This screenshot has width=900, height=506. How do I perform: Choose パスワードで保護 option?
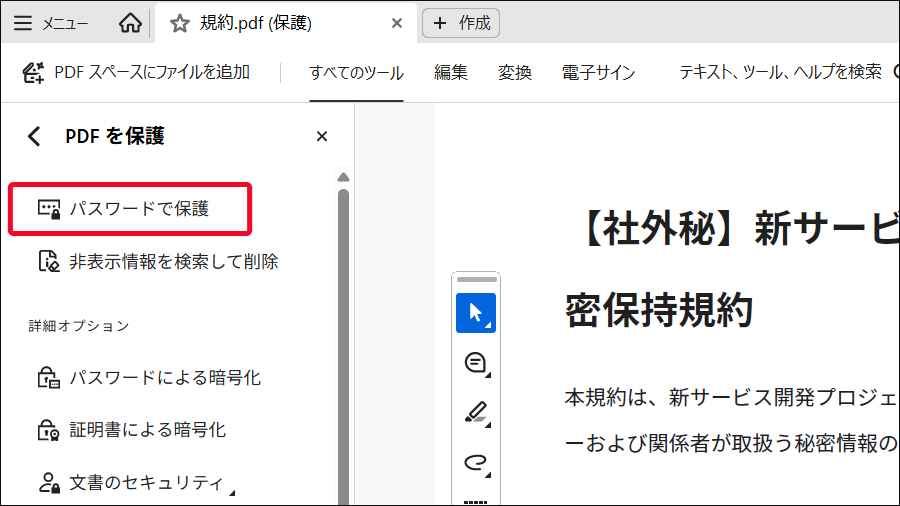point(130,209)
